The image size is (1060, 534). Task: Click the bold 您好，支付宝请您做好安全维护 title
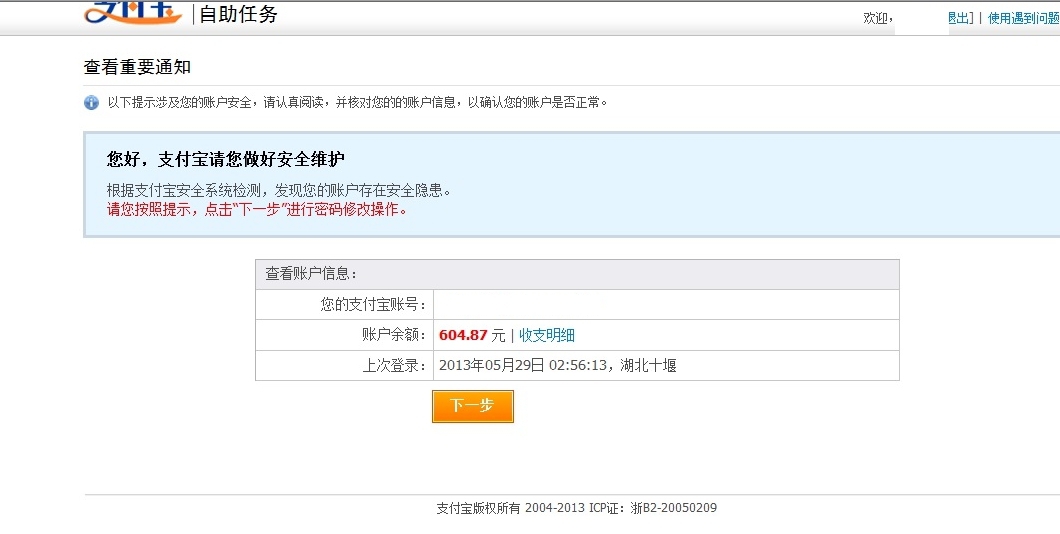point(226,160)
